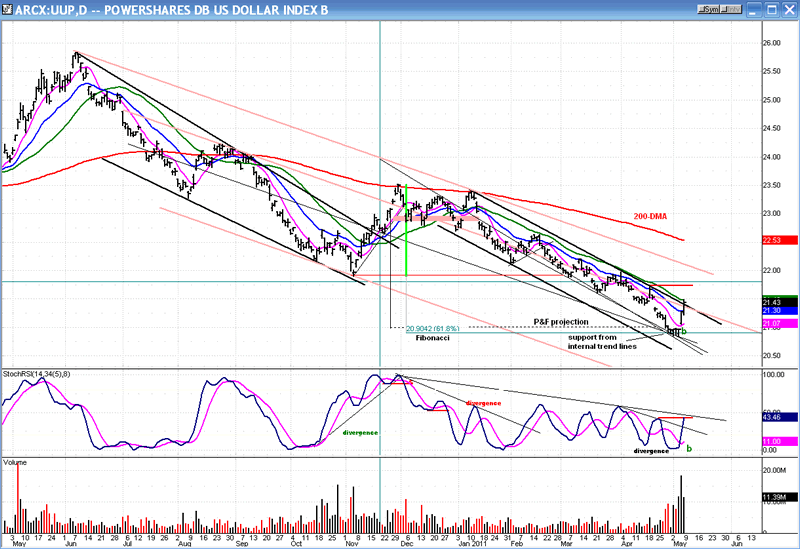Image resolution: width=800 pixels, height=549 pixels.
Task: Click the Sym link button in title bar
Action: click(x=708, y=9)
